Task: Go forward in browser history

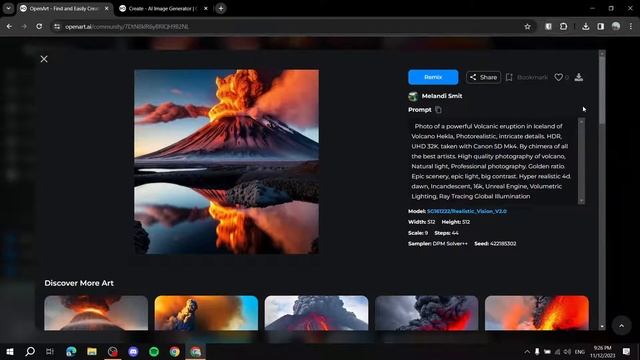Action: 24,27
